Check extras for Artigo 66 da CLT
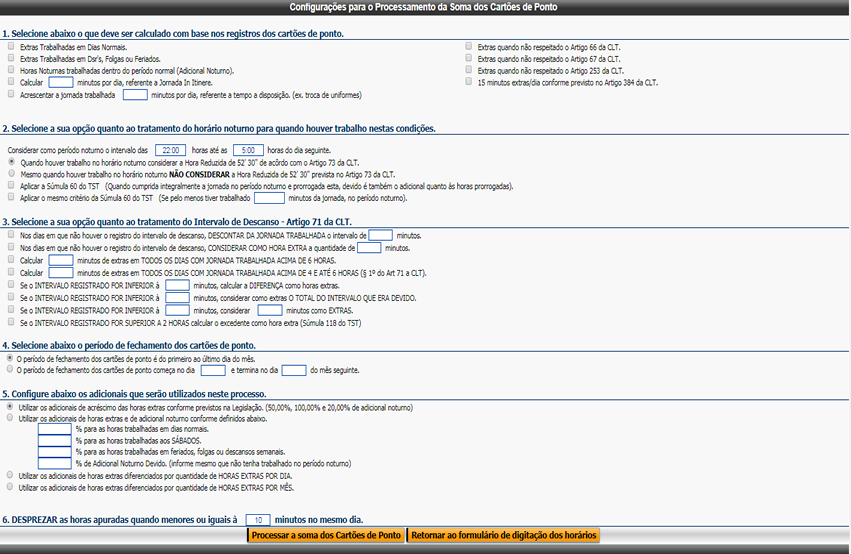 tap(469, 46)
